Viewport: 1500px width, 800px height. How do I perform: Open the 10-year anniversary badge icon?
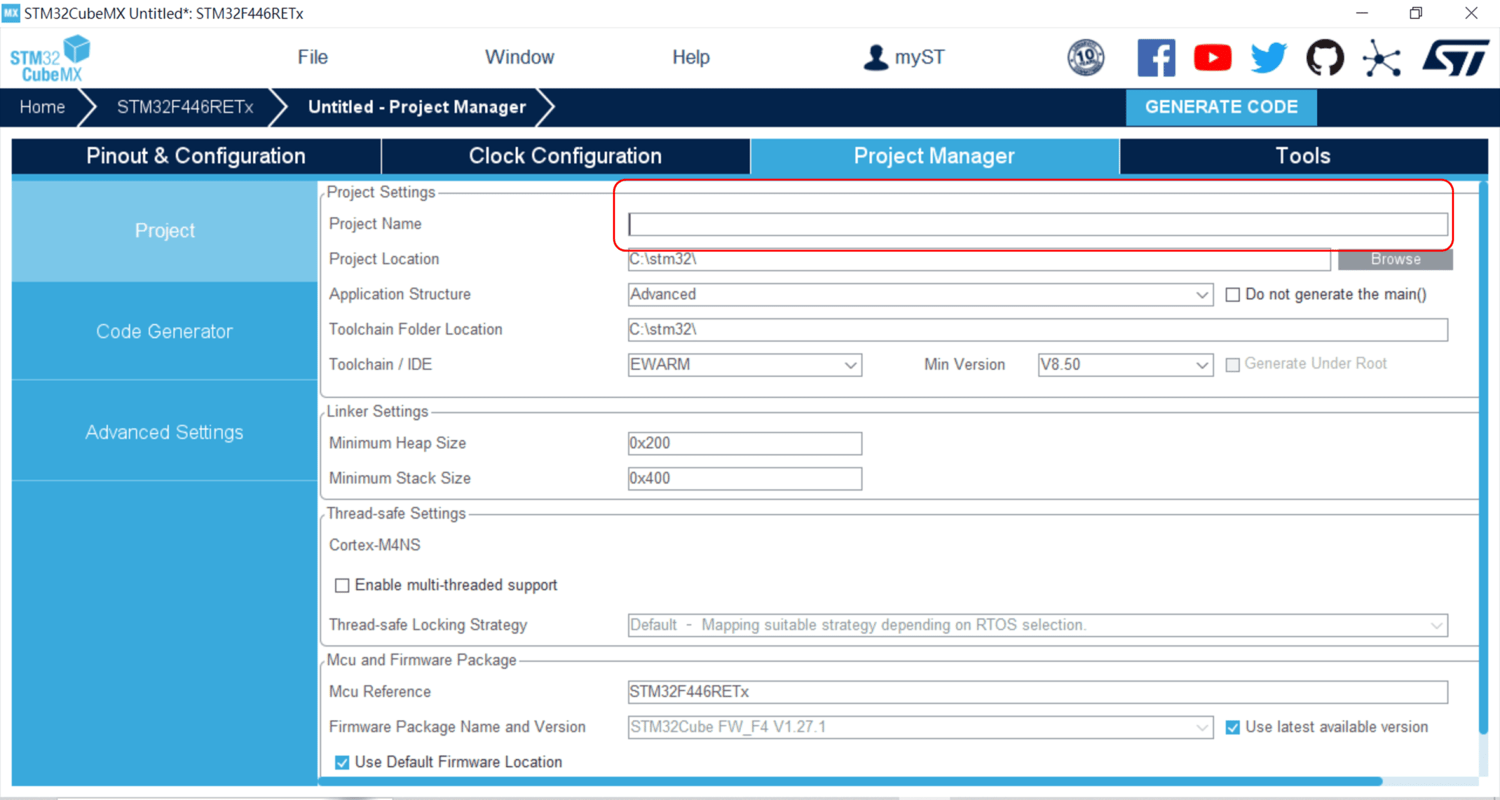tap(1087, 57)
